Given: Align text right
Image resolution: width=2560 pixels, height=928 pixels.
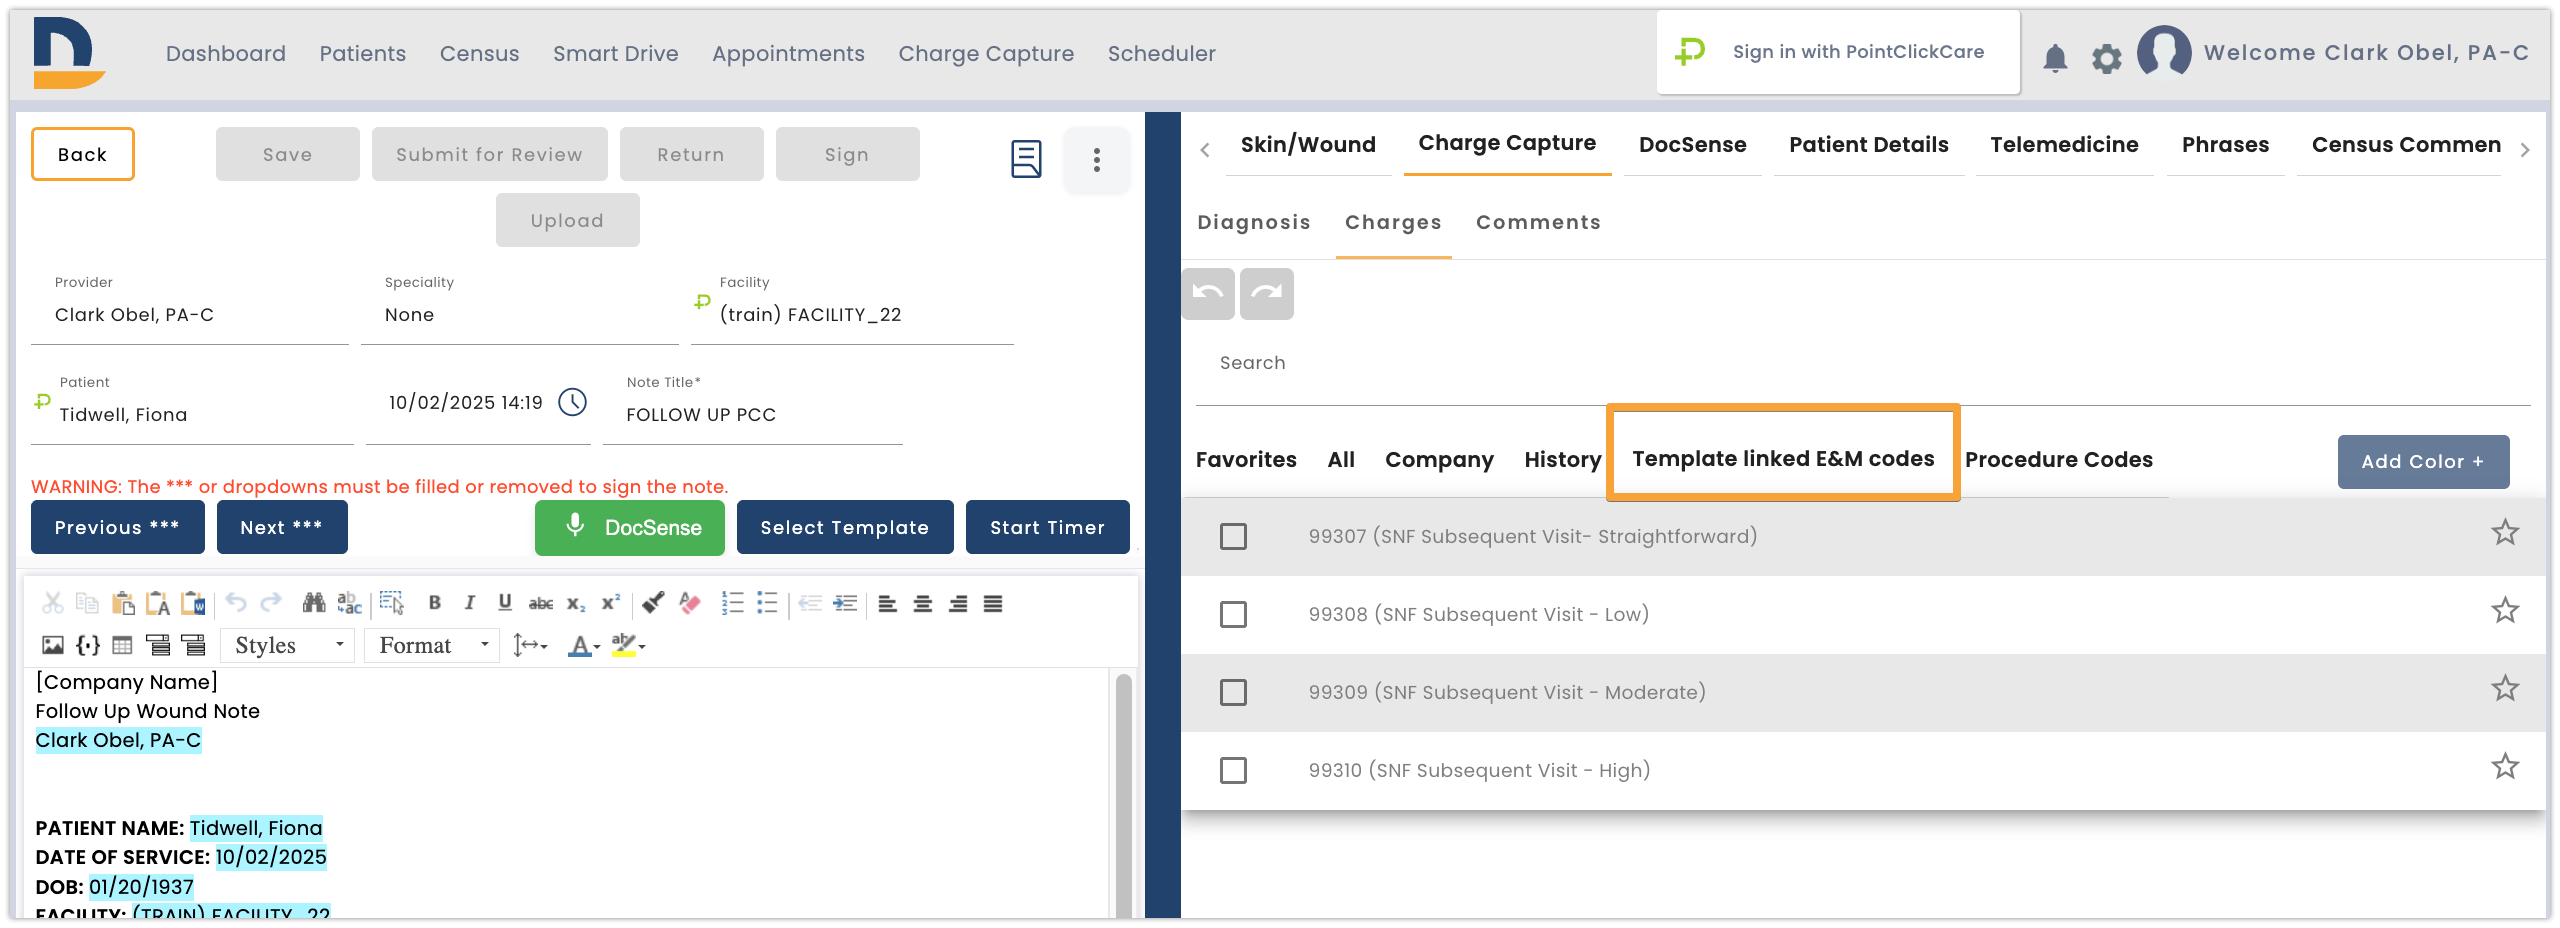Looking at the screenshot, I should pos(958,603).
